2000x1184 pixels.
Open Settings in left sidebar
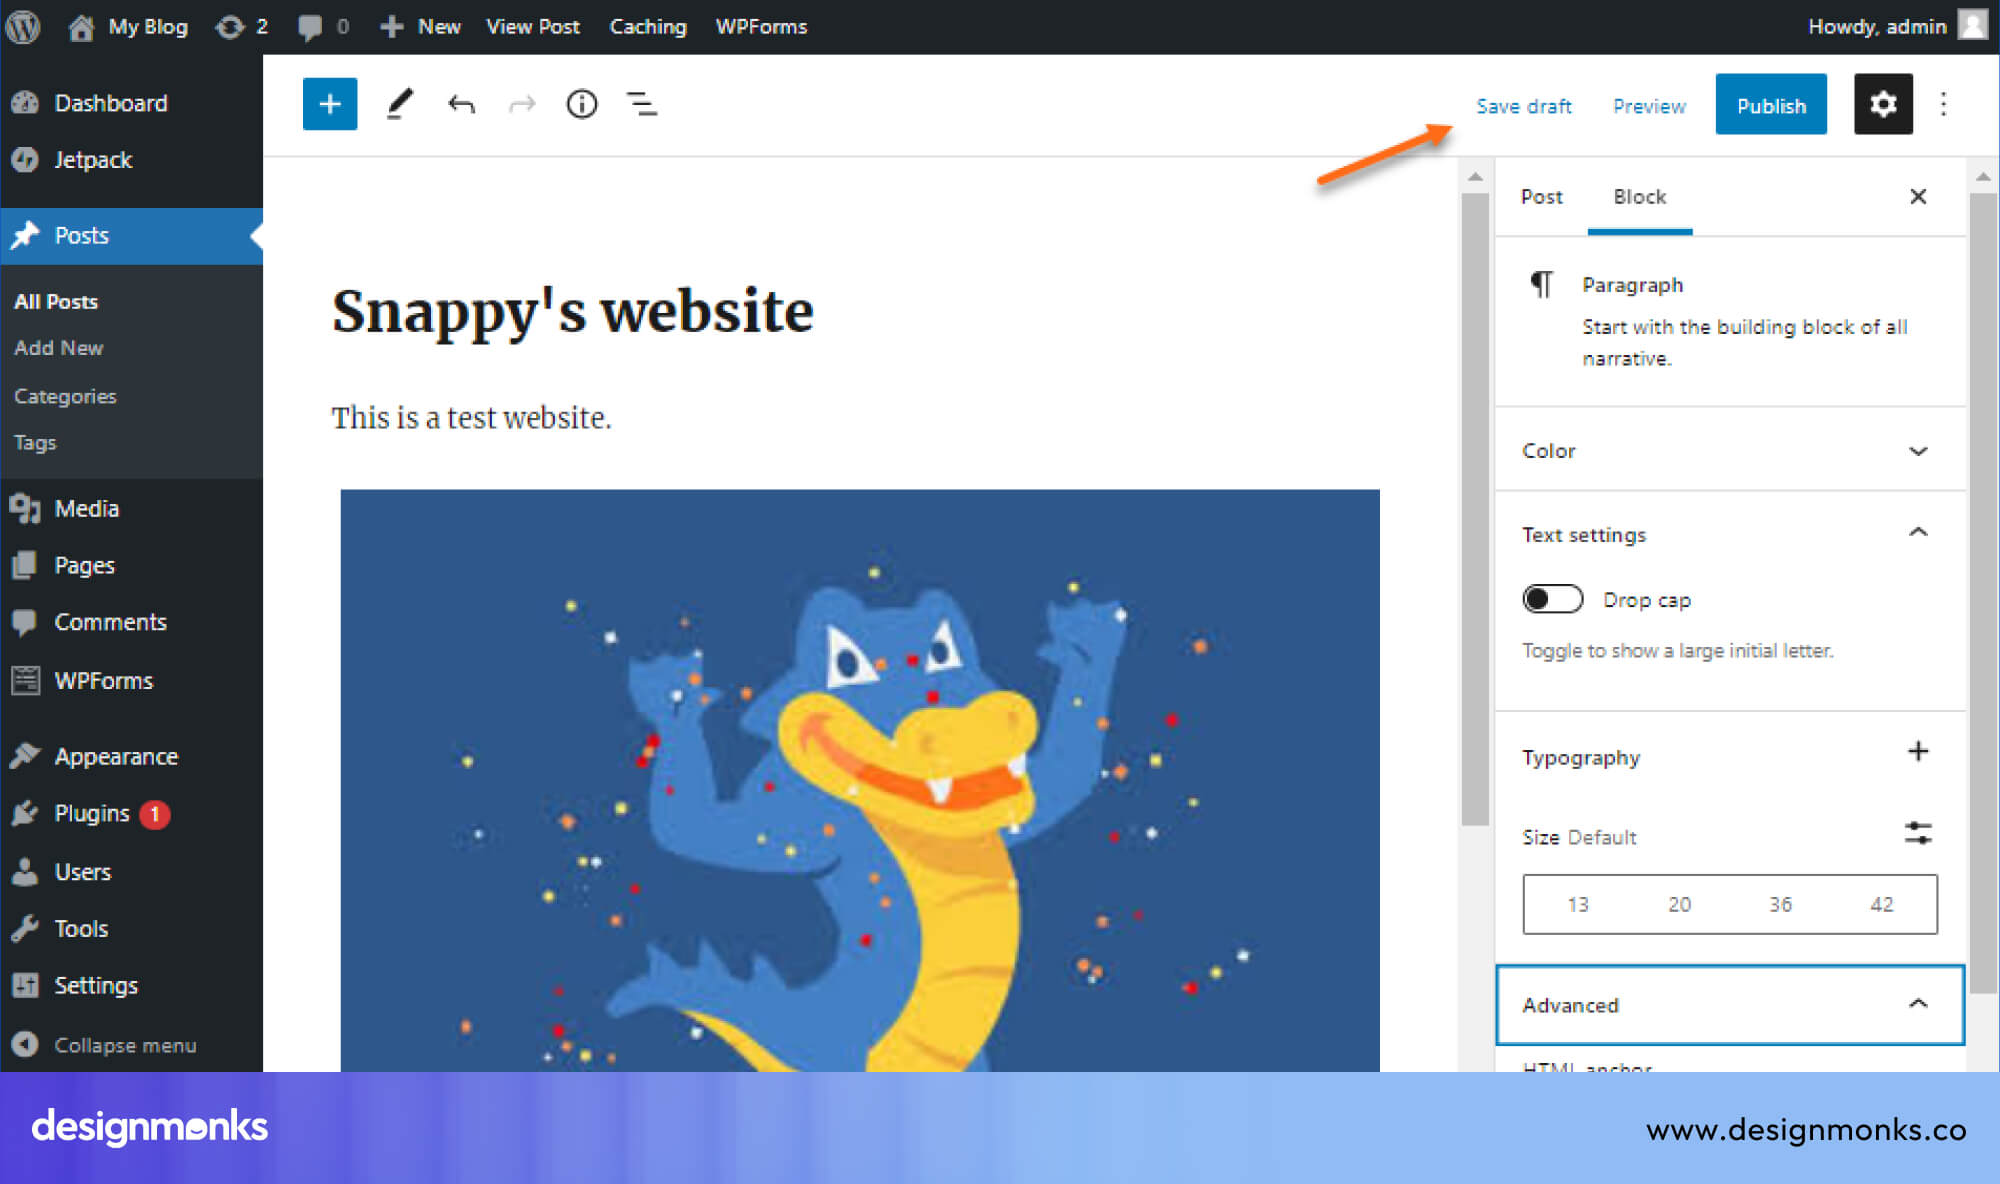pos(131,986)
